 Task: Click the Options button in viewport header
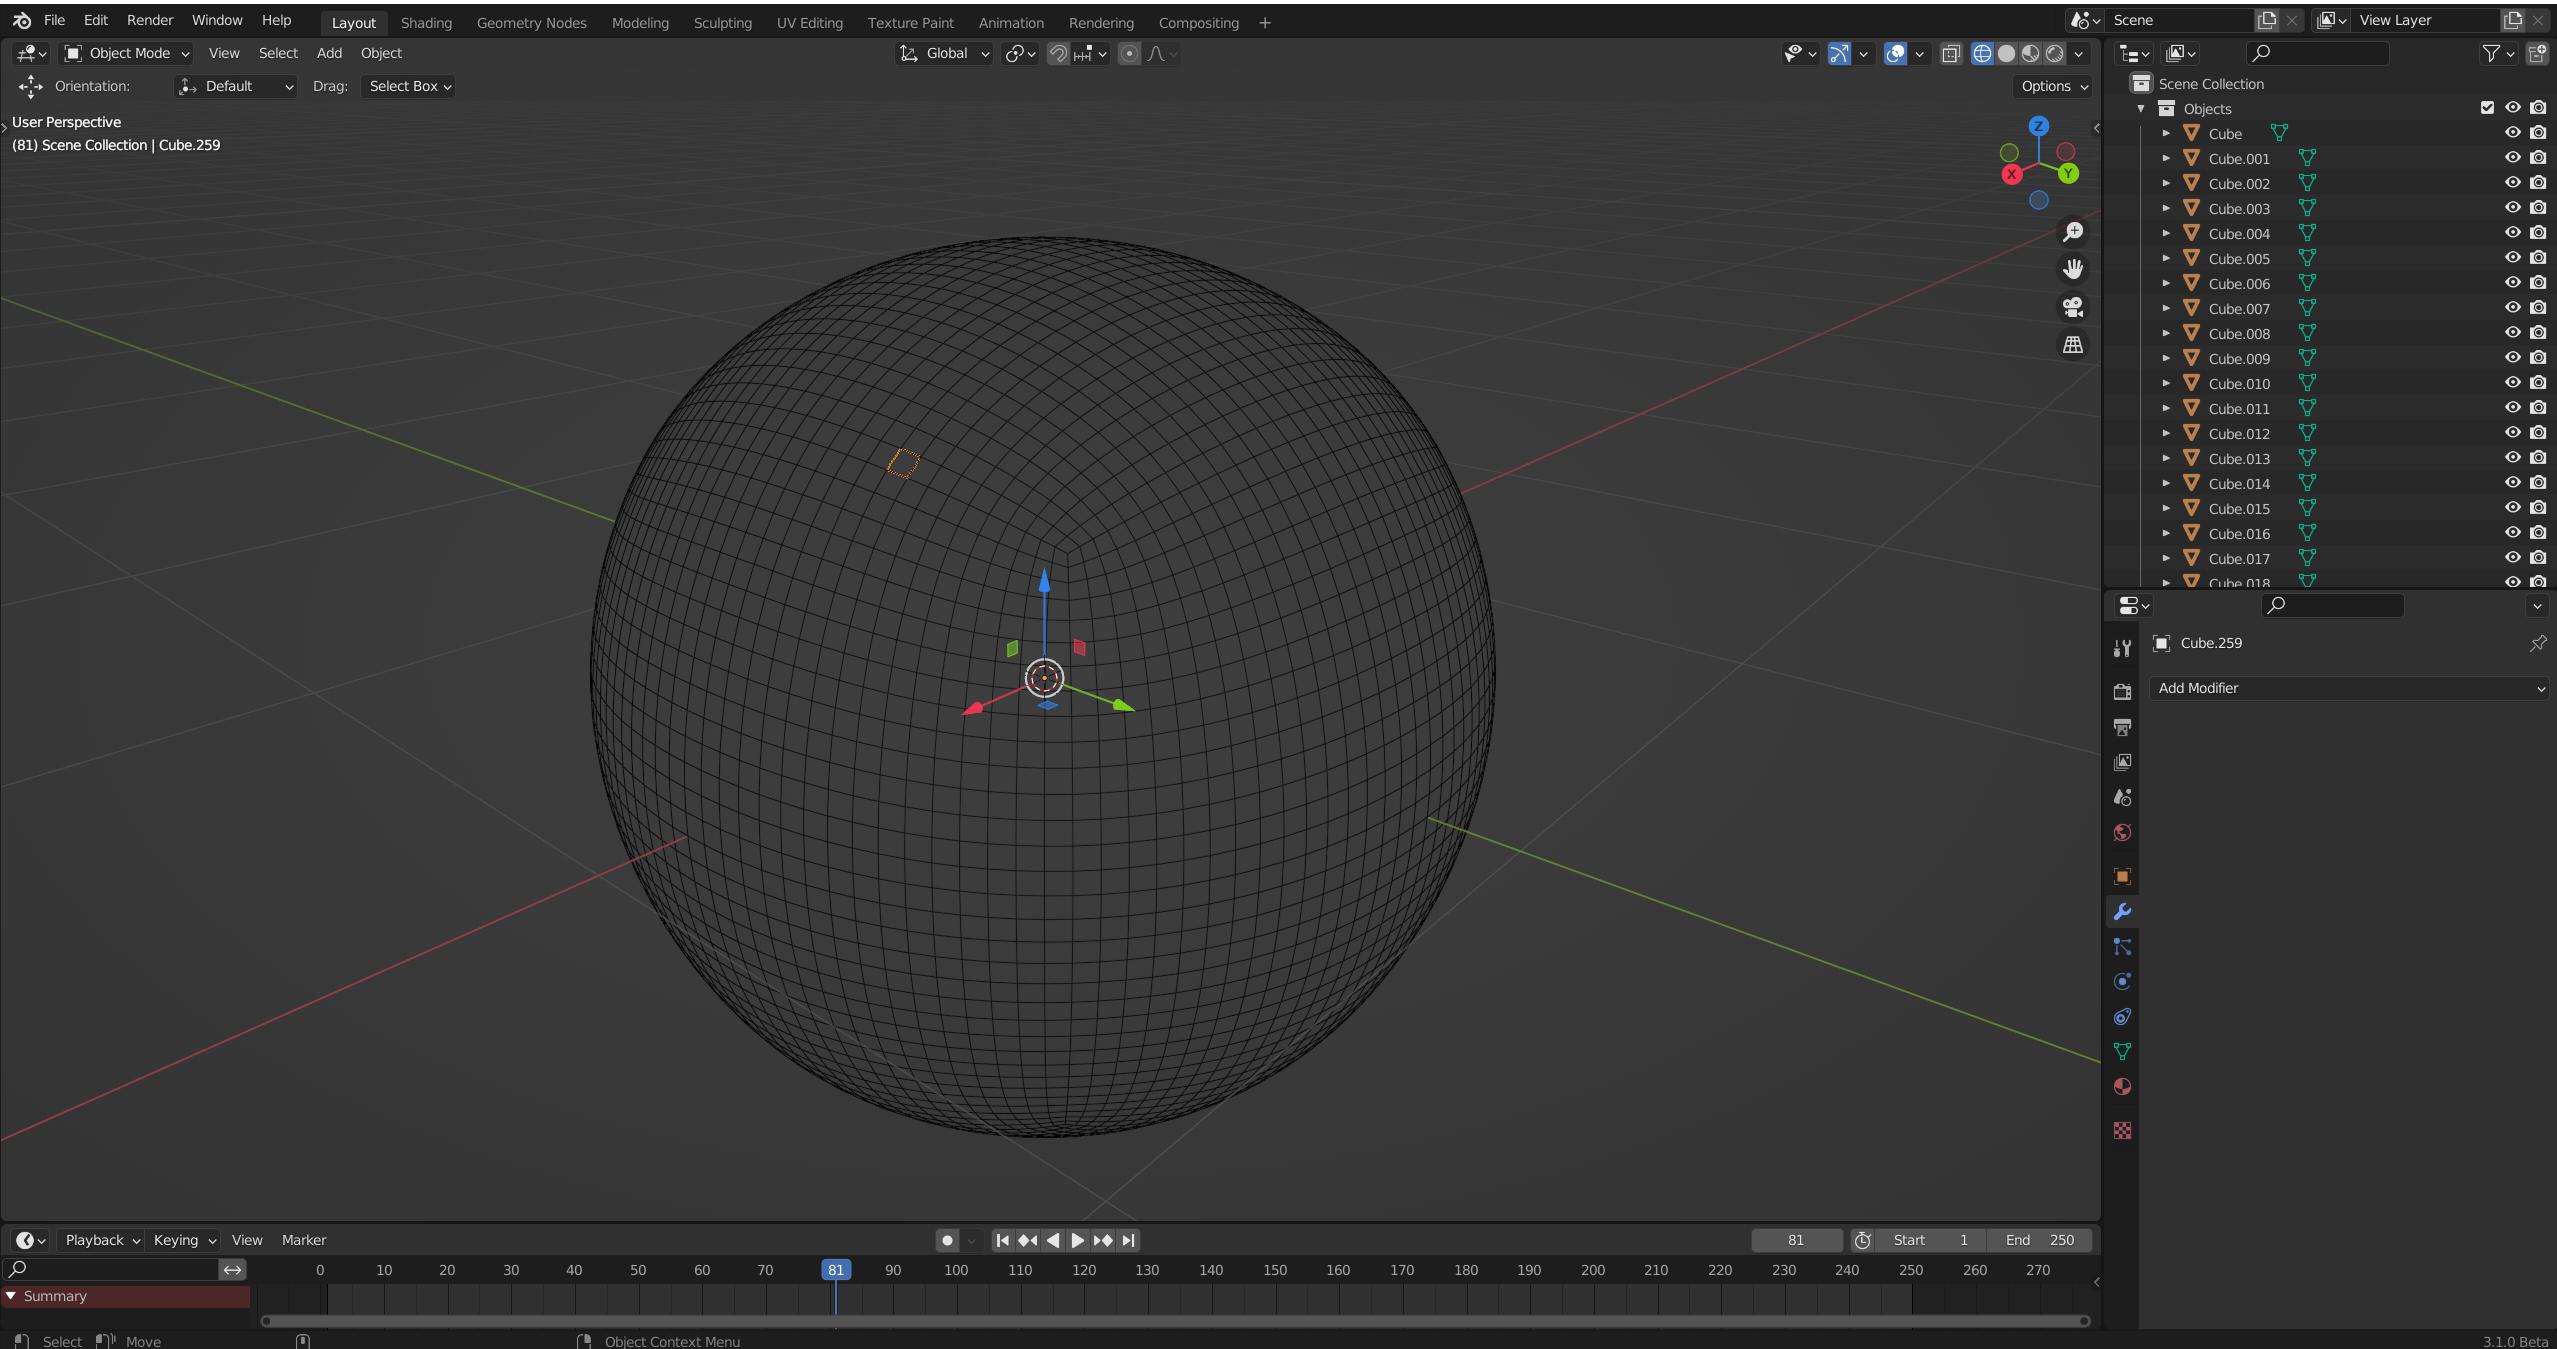click(x=2052, y=86)
